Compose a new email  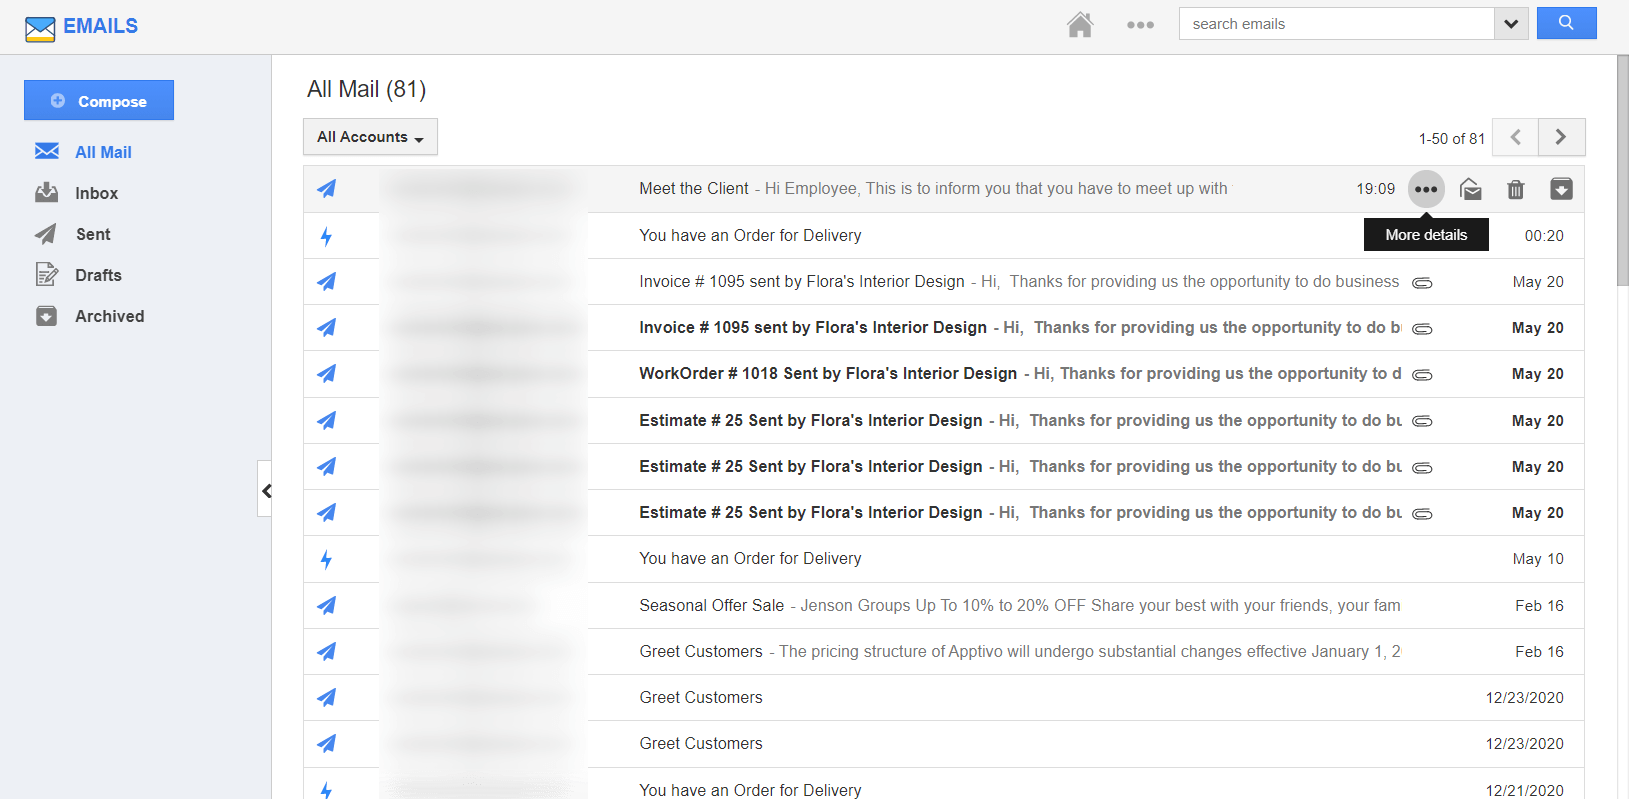[99, 100]
